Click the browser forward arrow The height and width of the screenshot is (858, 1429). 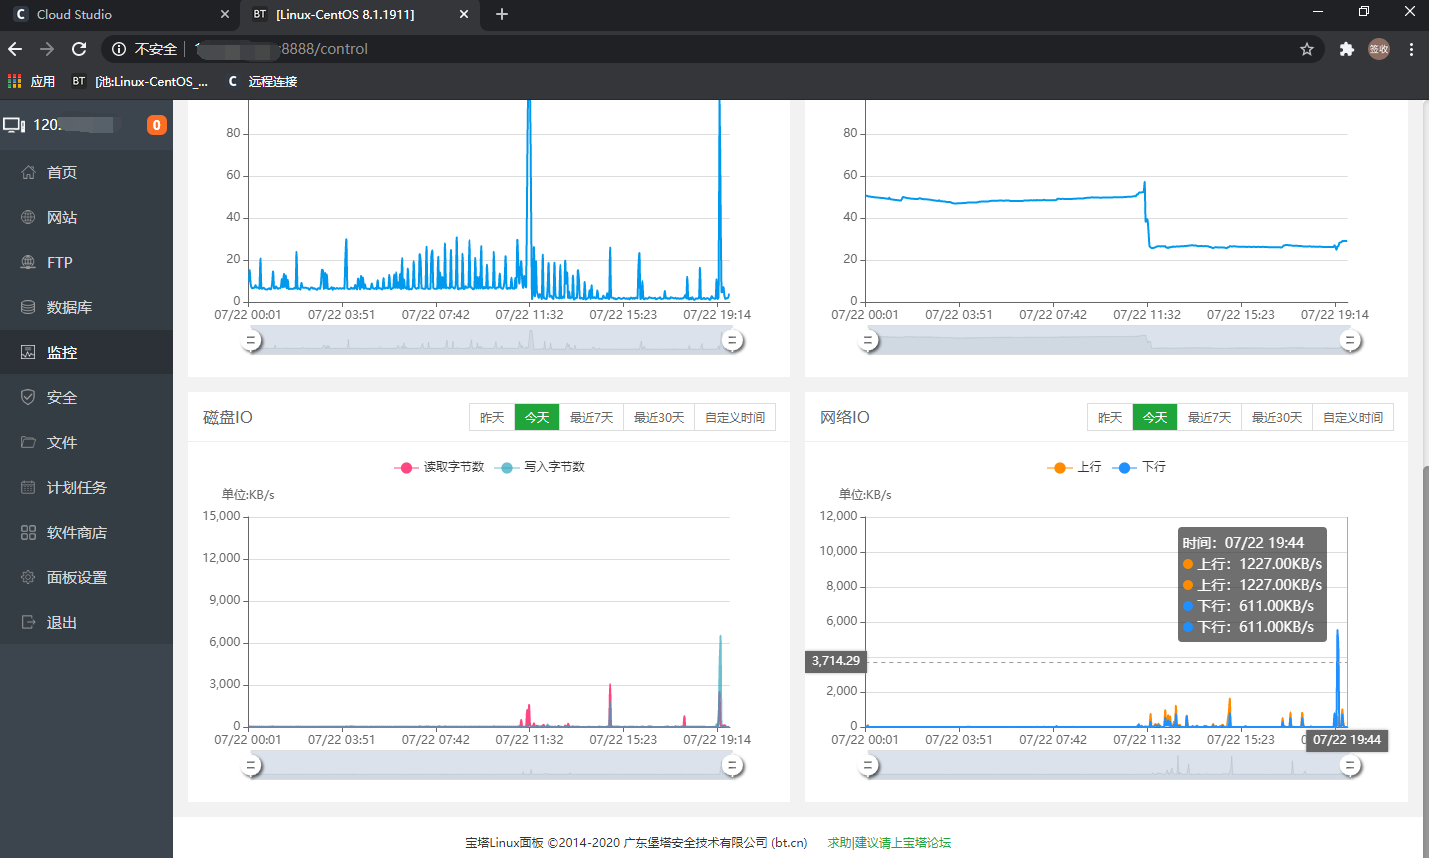[x=47, y=49]
